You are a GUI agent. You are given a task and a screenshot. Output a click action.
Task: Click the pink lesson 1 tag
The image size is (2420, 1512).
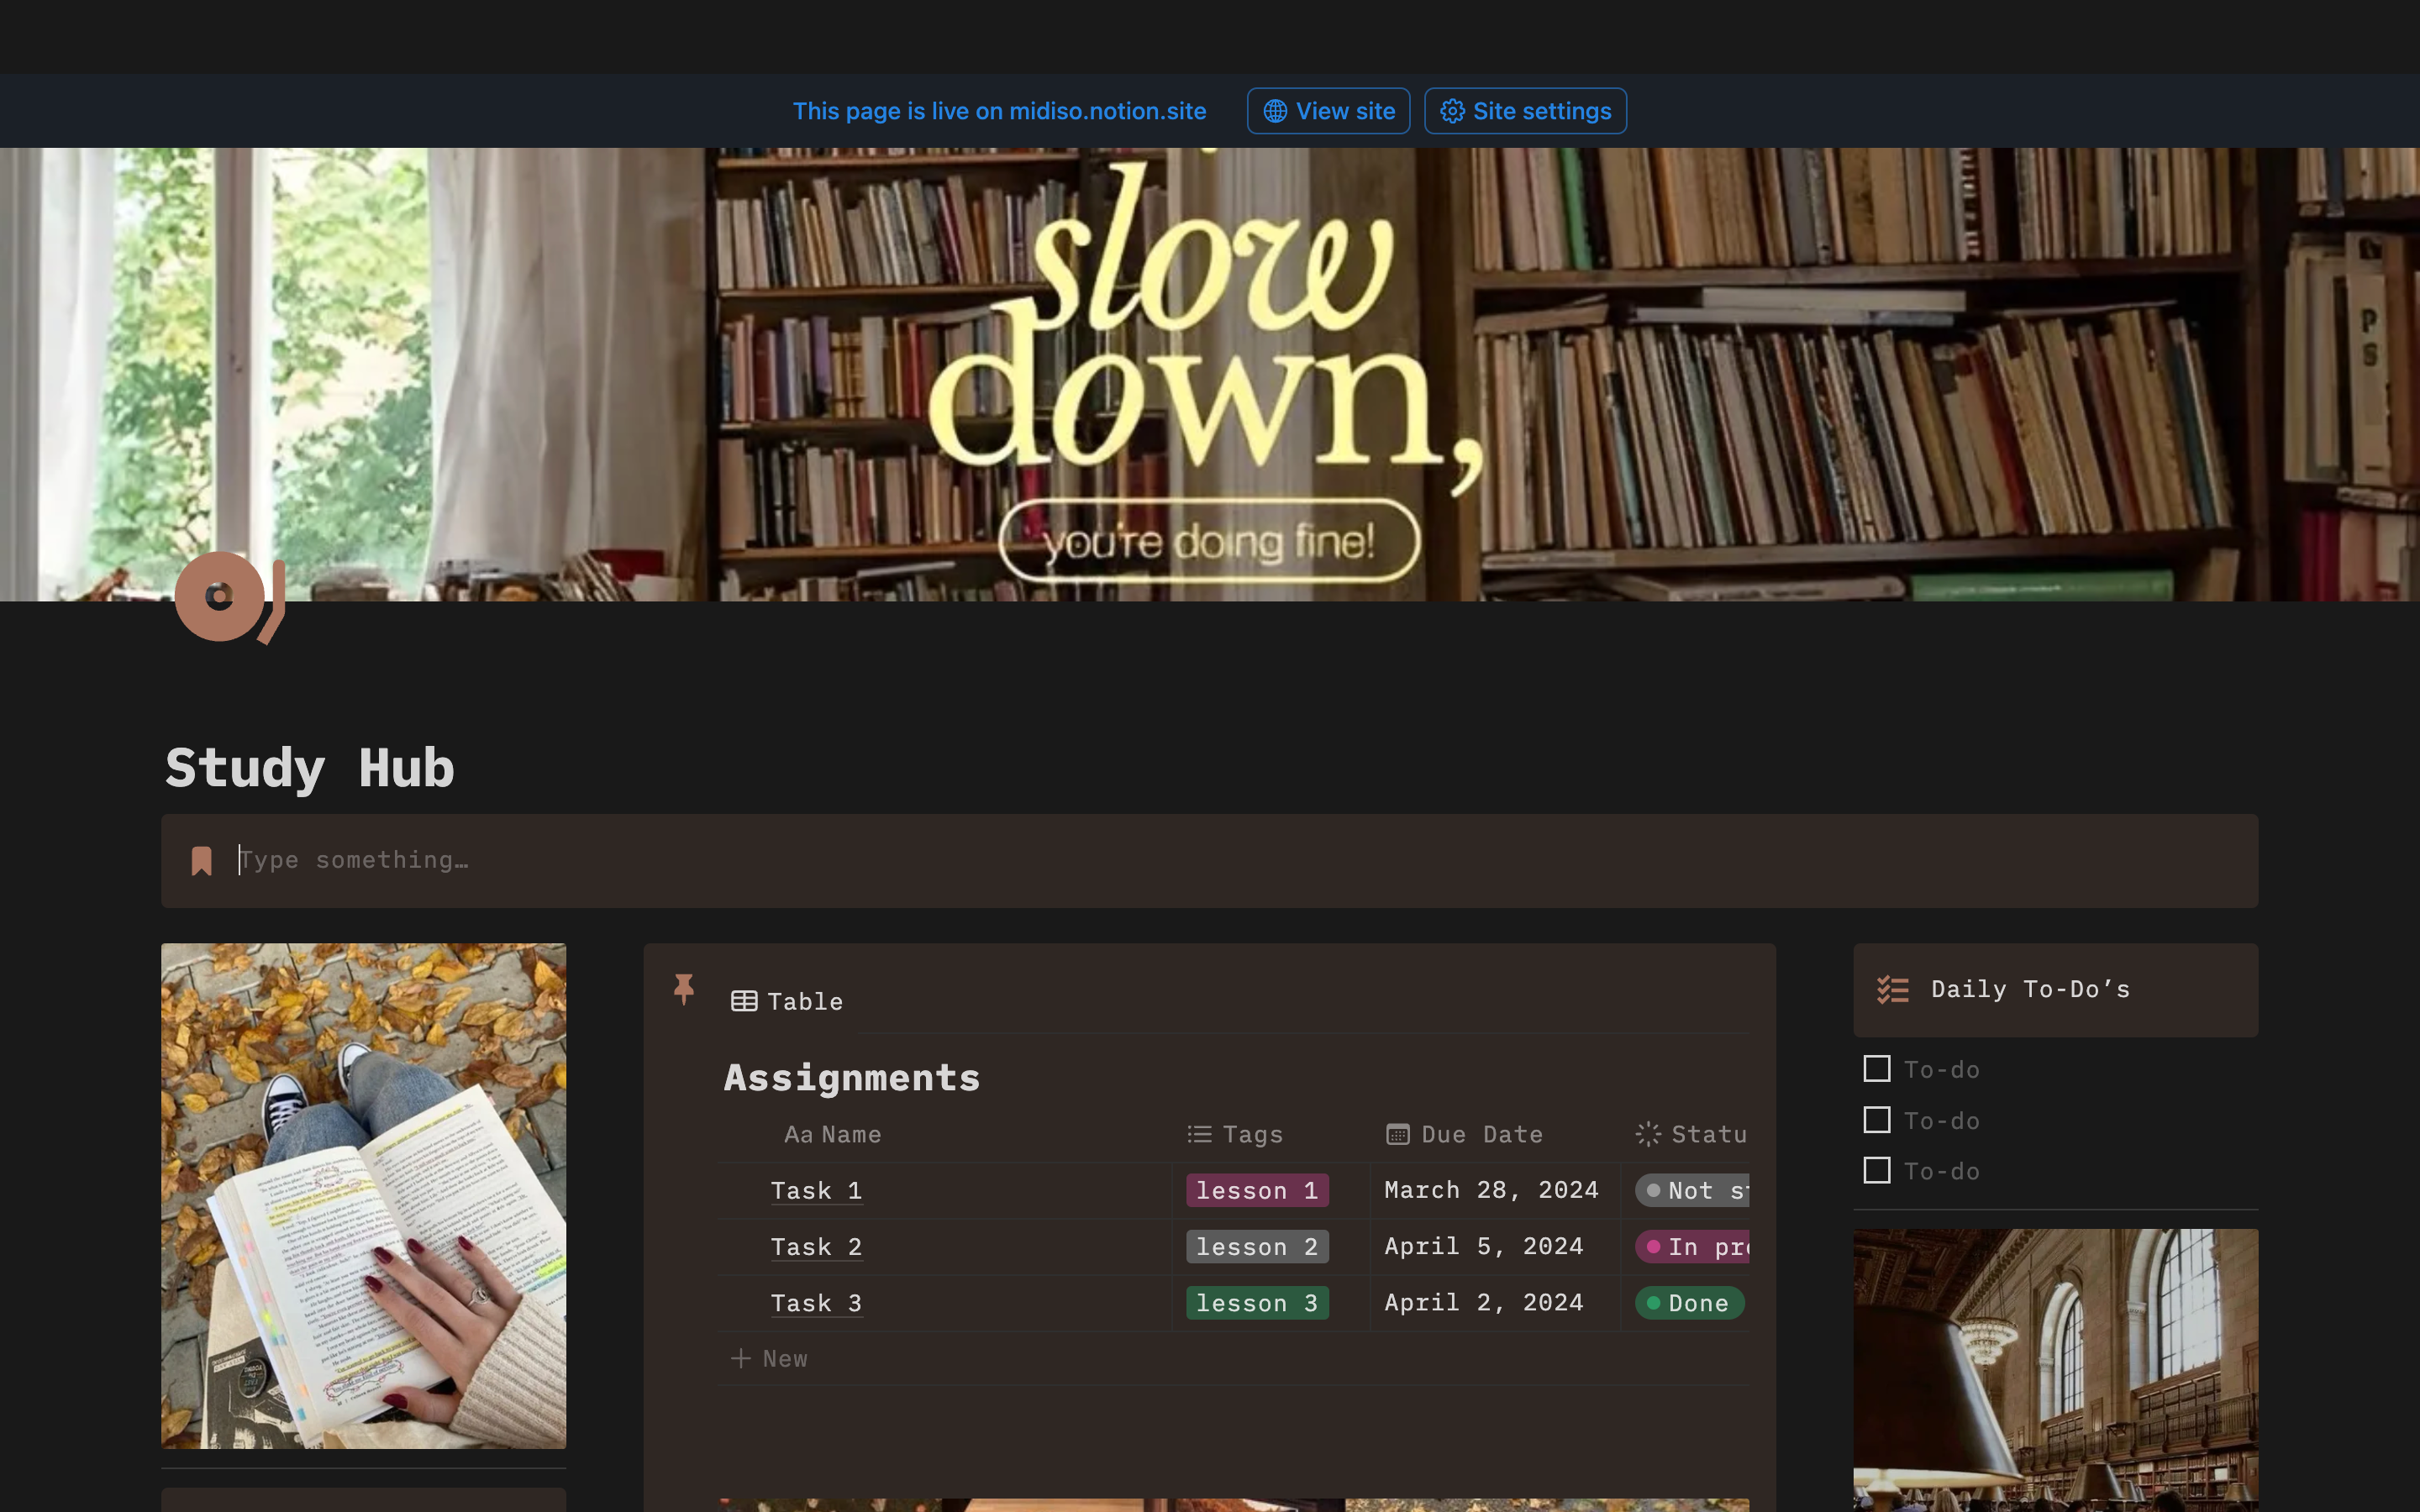coord(1256,1190)
